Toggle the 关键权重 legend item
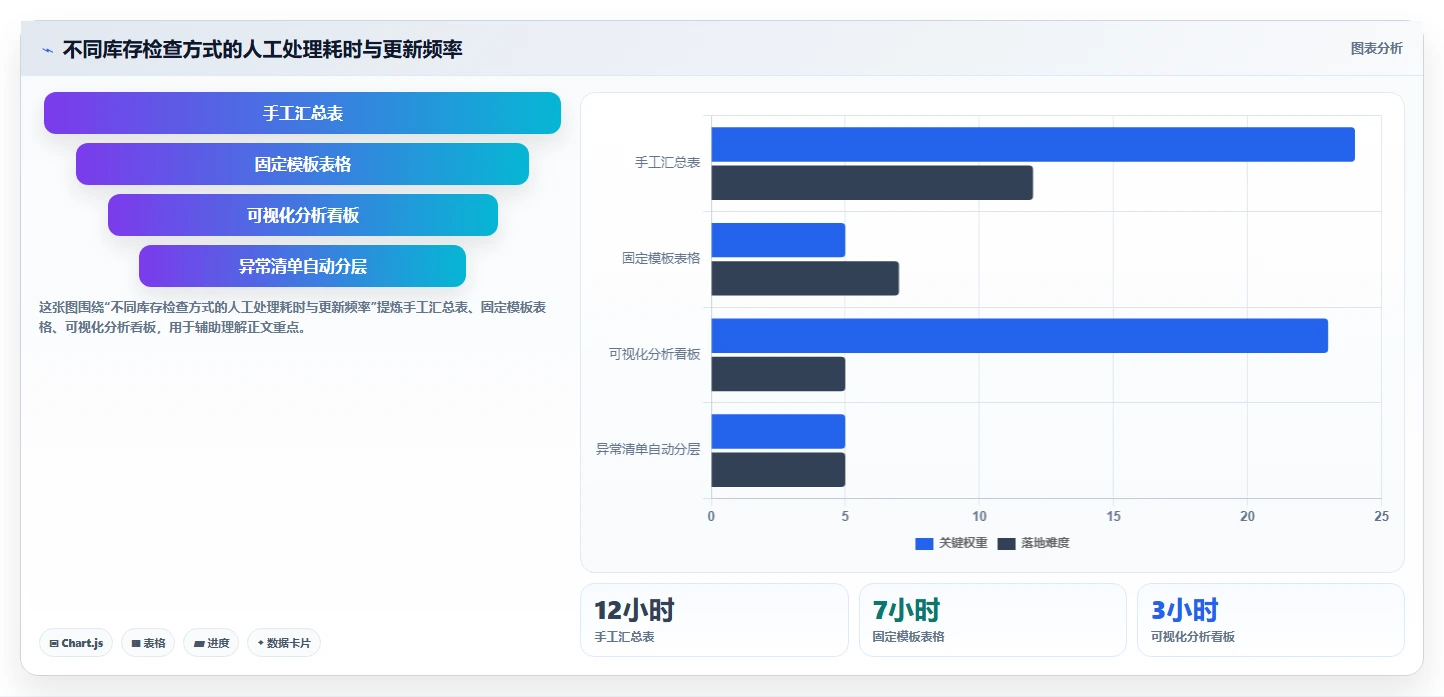Viewport: 1444px width, 697px height. click(x=951, y=543)
